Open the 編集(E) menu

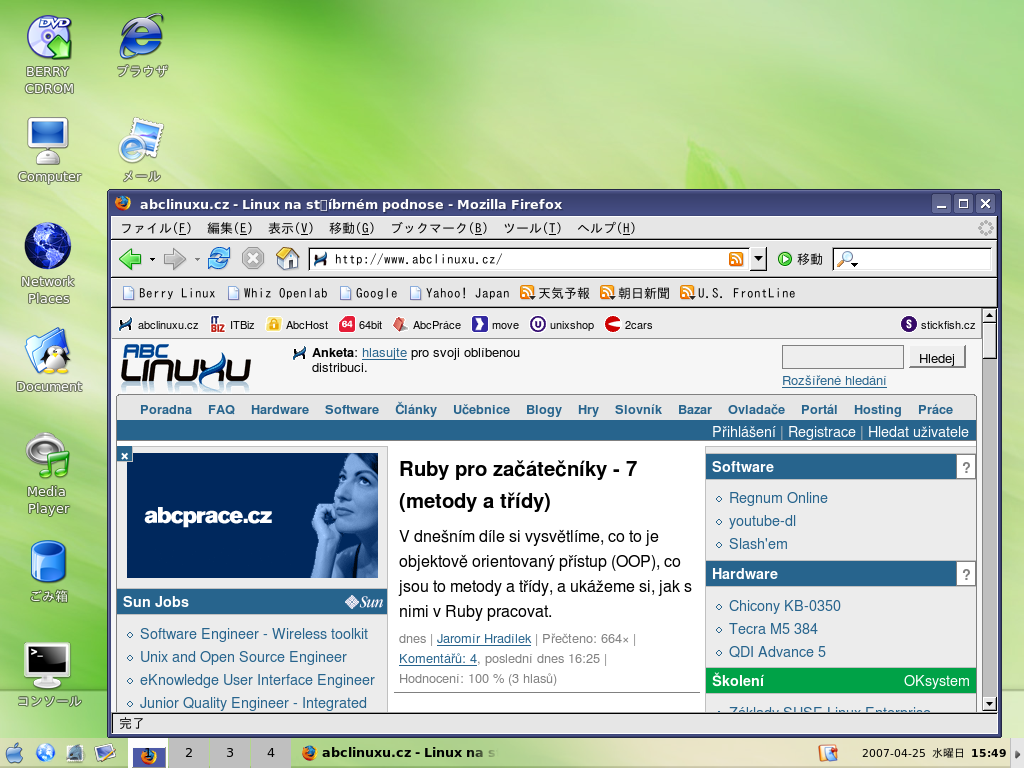coord(229,228)
